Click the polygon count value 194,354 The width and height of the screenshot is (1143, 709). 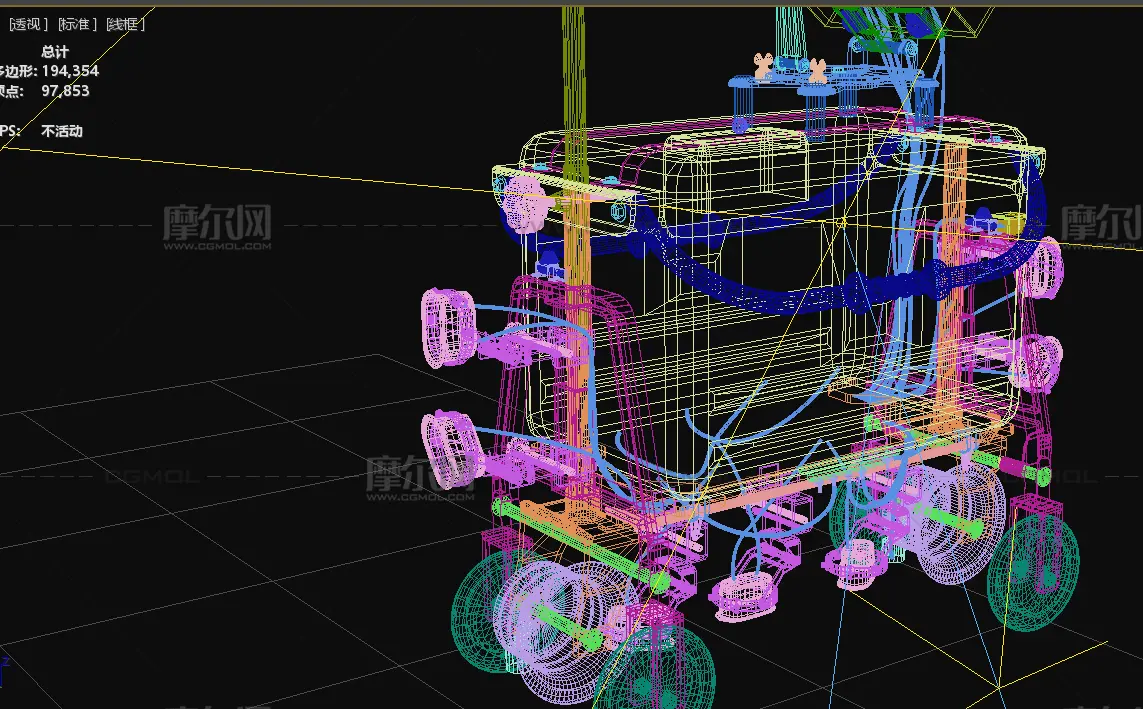[70, 71]
